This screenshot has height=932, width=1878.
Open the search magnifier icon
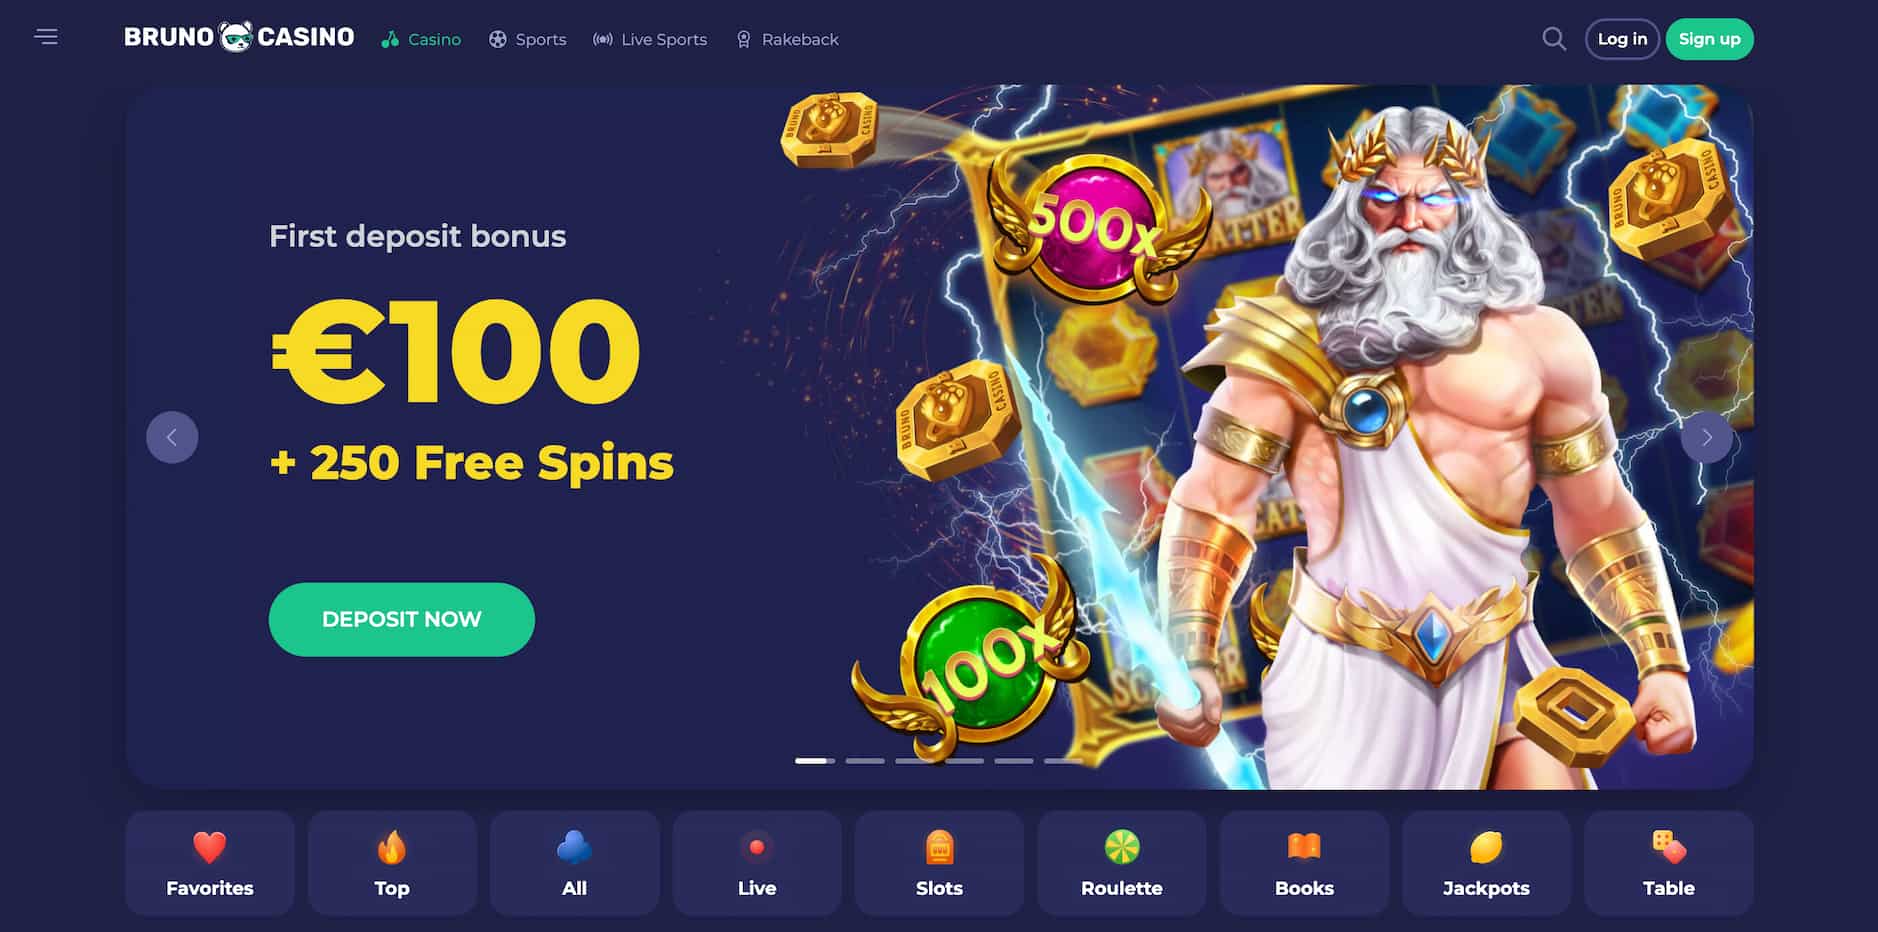coord(1554,39)
